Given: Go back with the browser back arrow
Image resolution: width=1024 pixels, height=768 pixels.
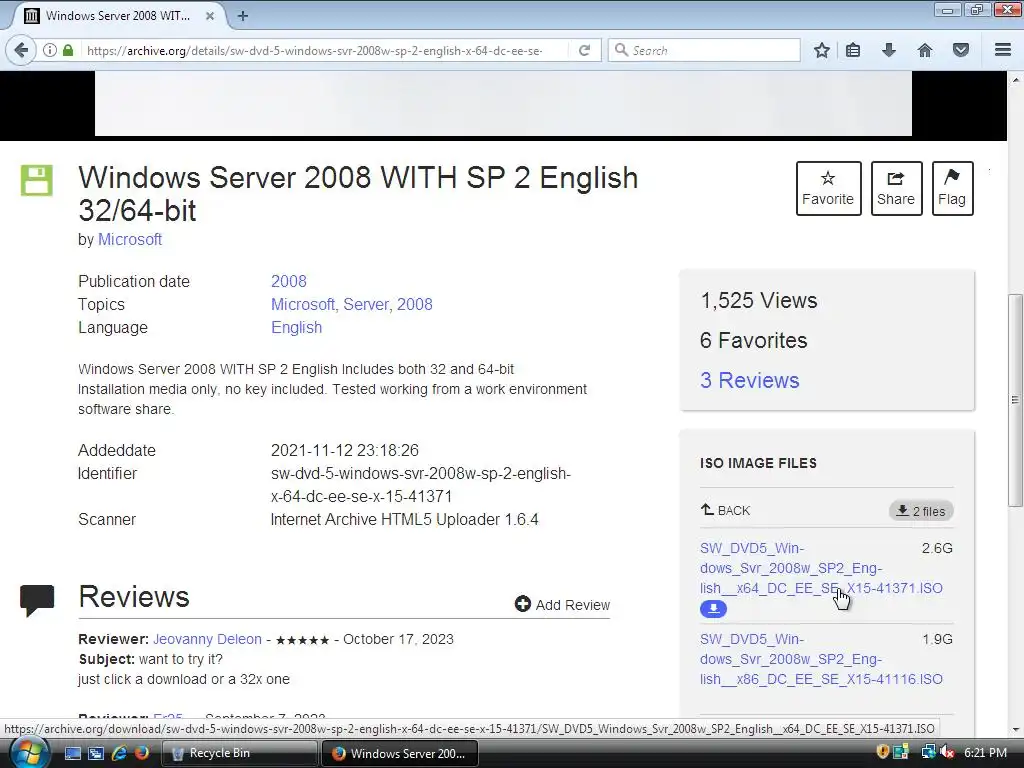Looking at the screenshot, I should (x=21, y=50).
